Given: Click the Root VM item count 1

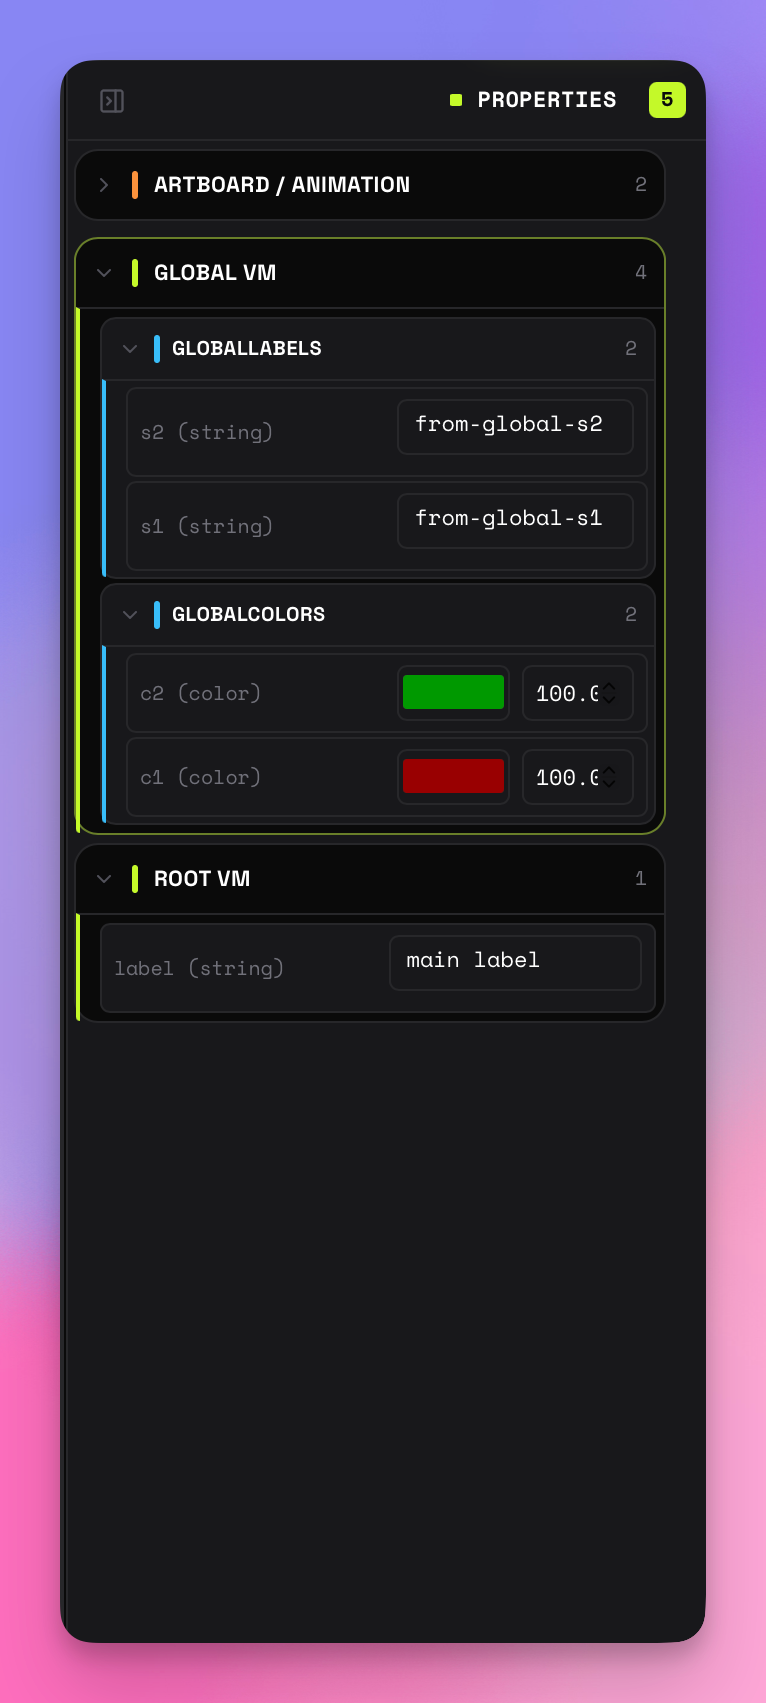Looking at the screenshot, I should 641,879.
